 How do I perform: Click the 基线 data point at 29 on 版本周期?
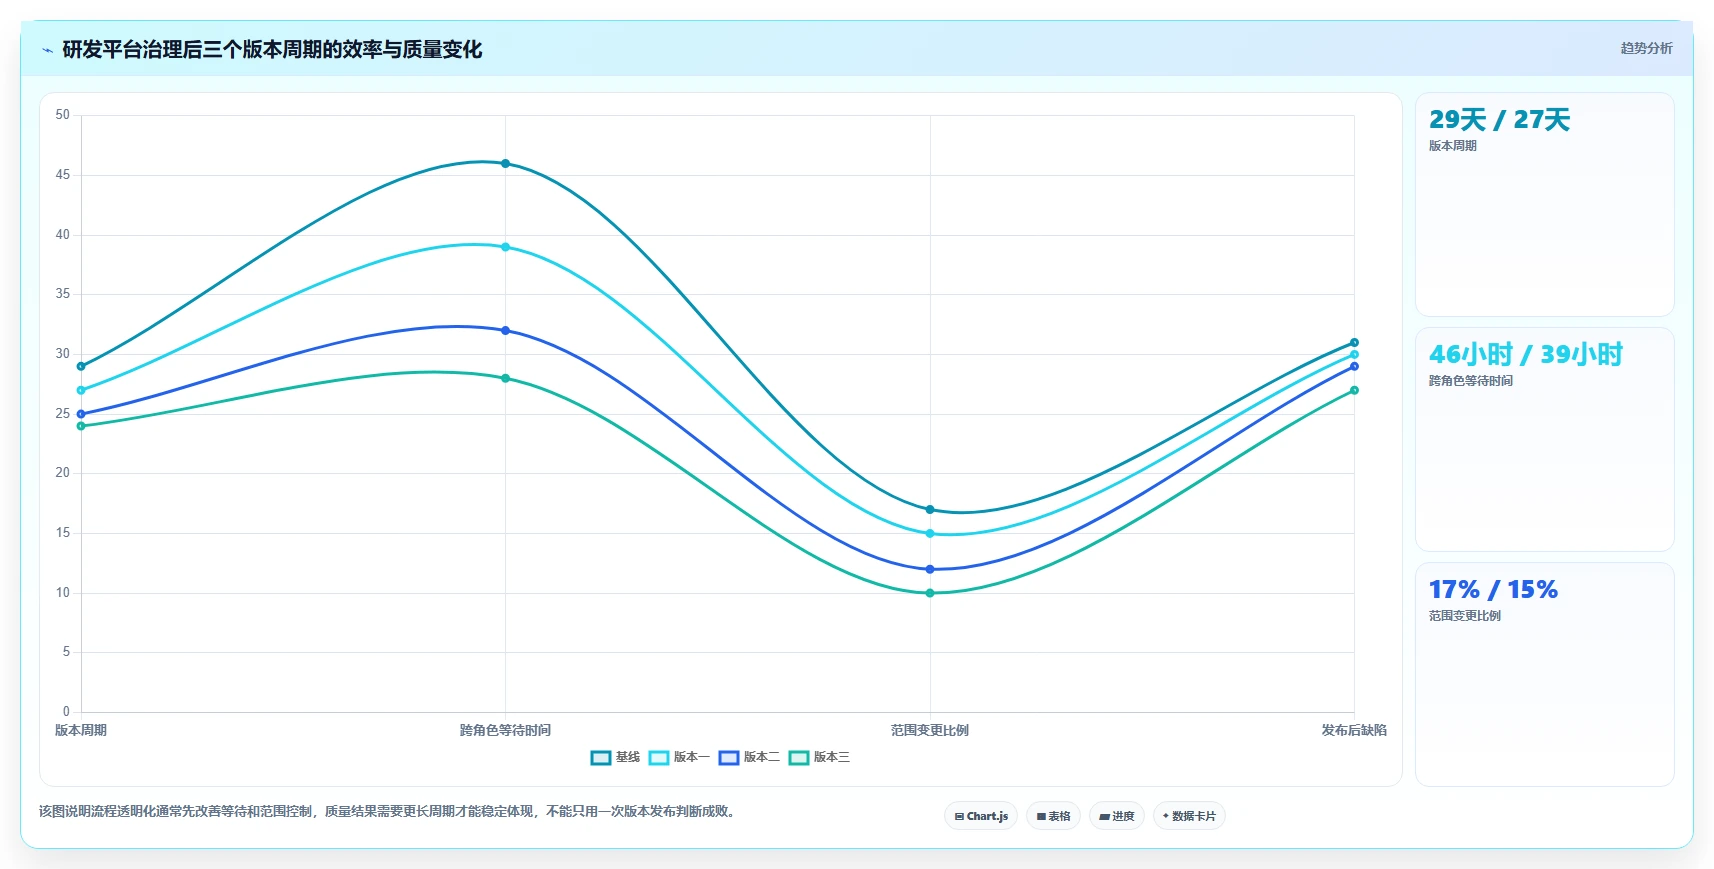pos(81,366)
